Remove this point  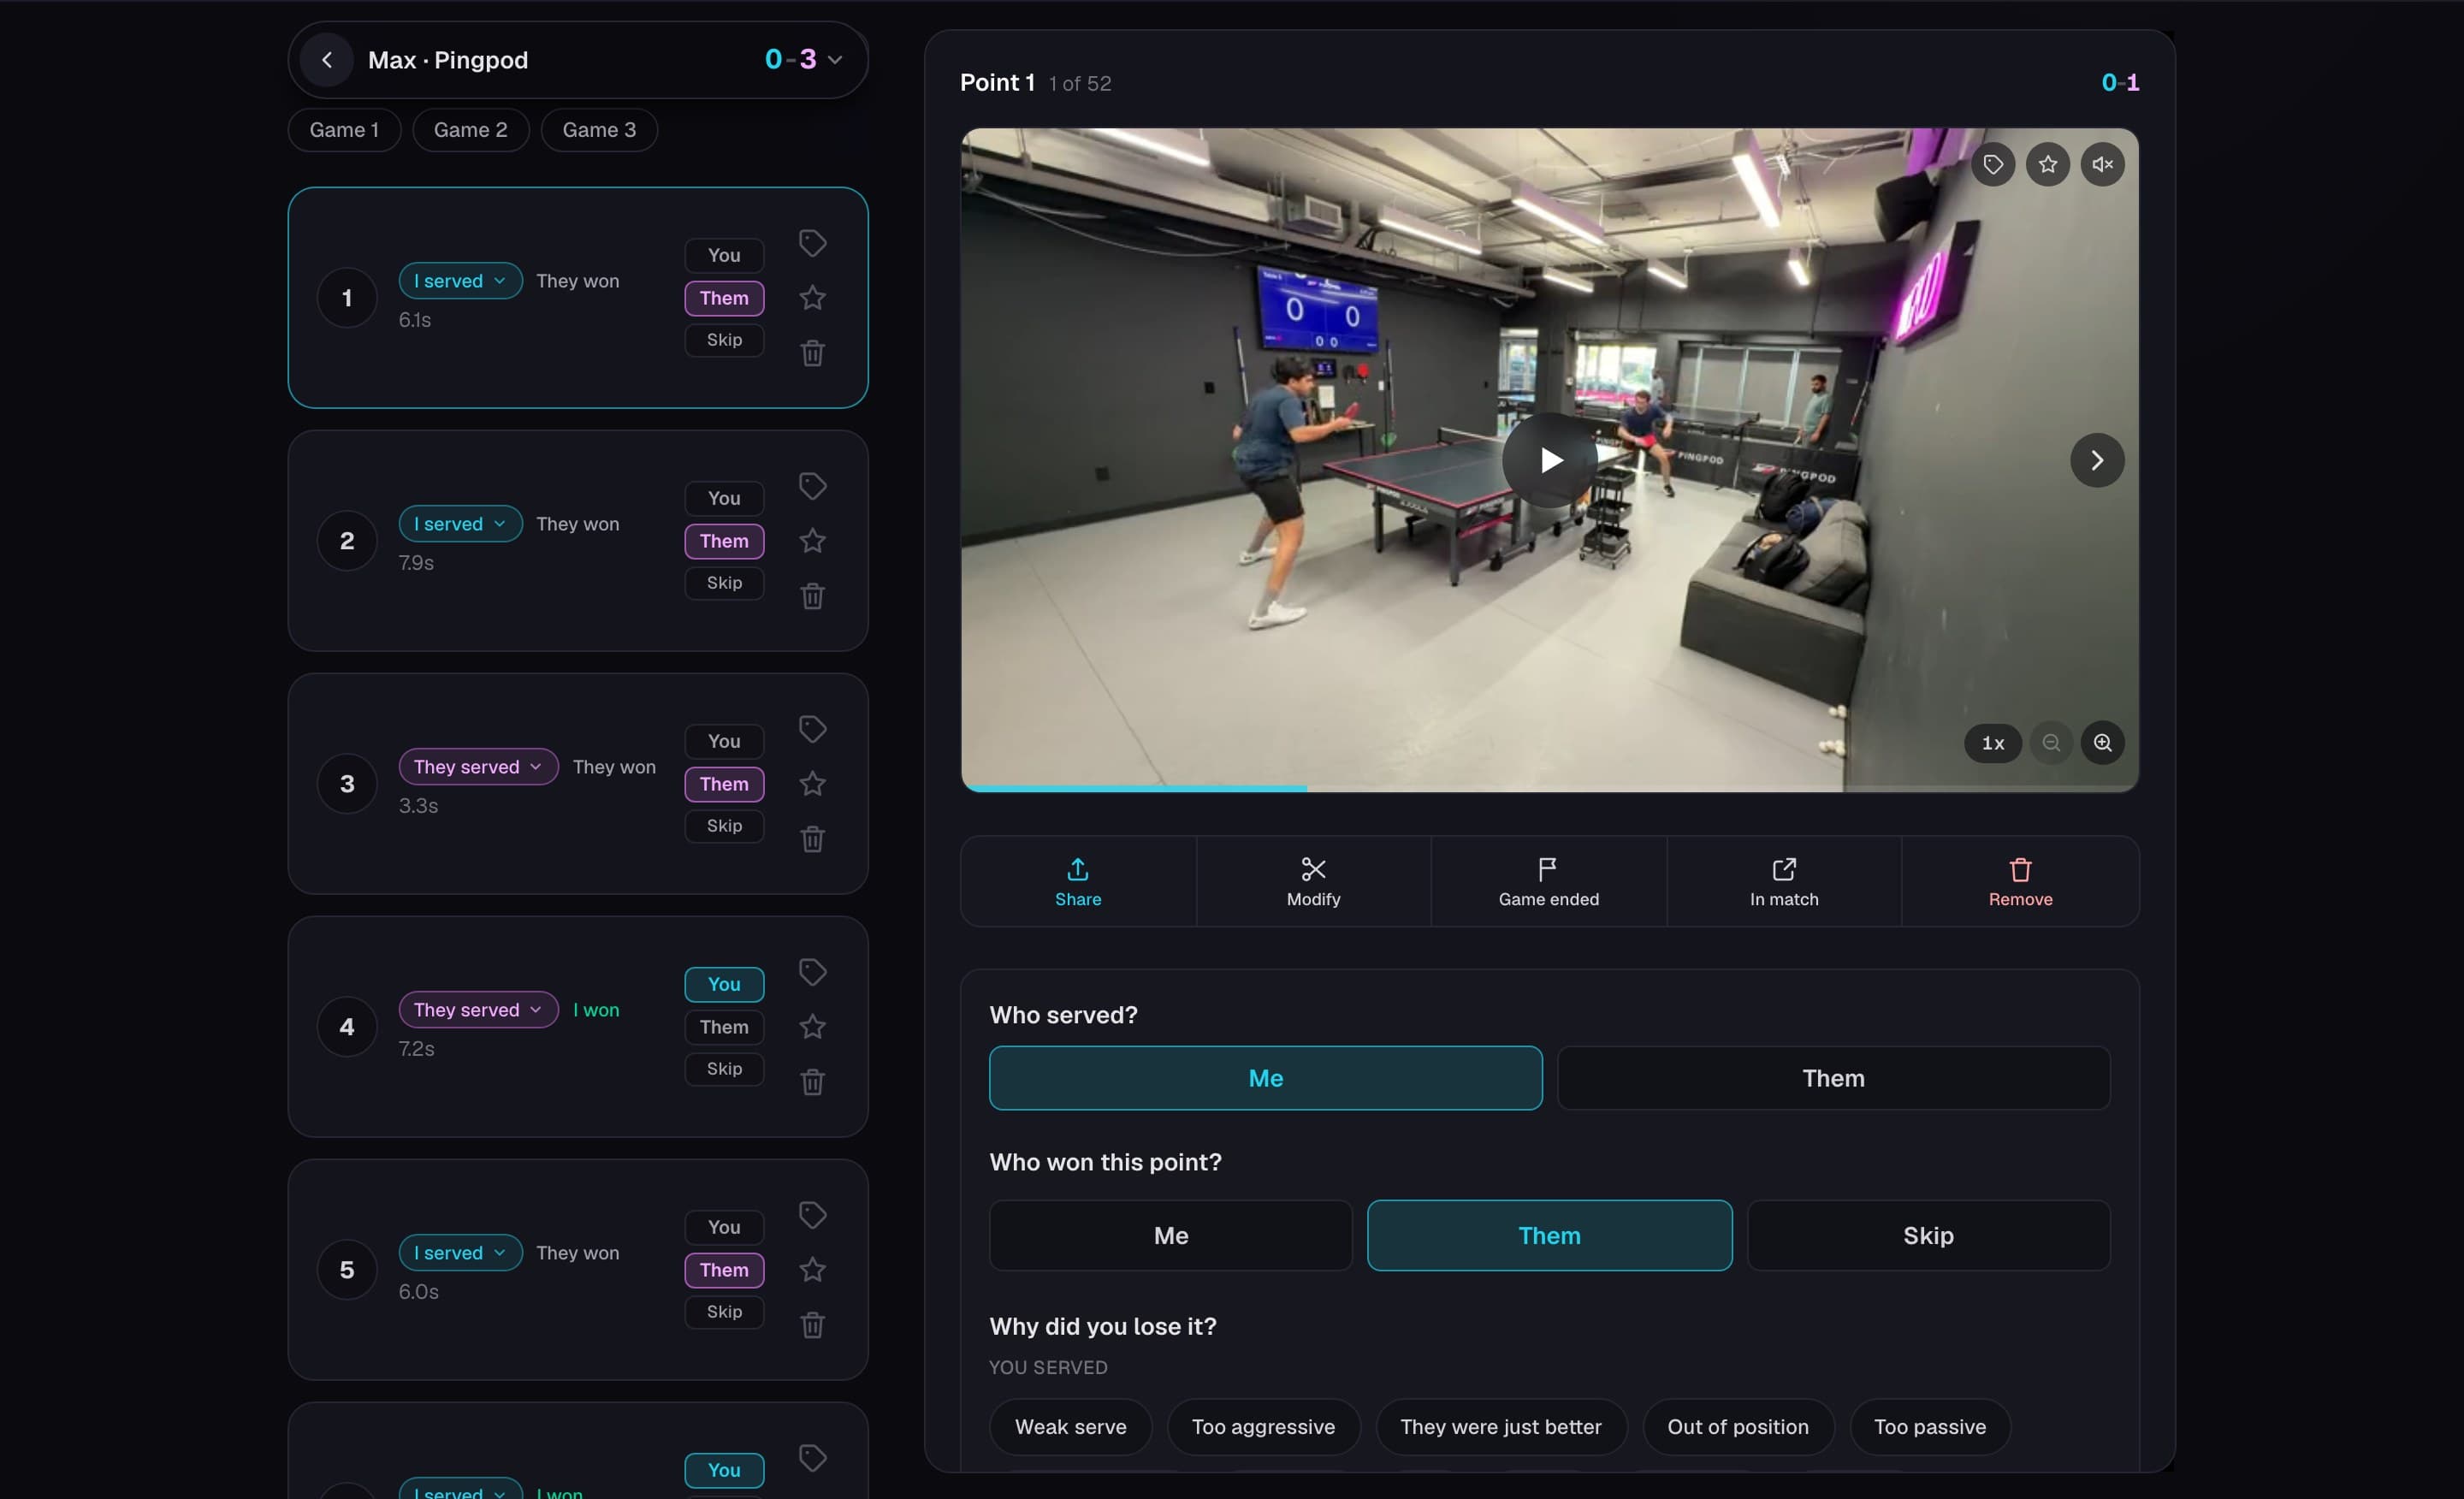pyautogui.click(x=2020, y=882)
